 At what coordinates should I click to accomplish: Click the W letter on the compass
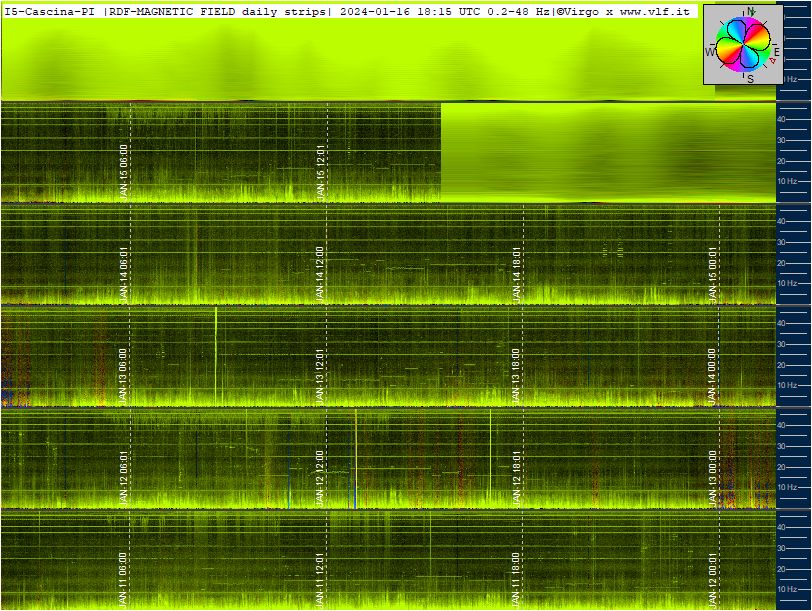click(x=710, y=52)
